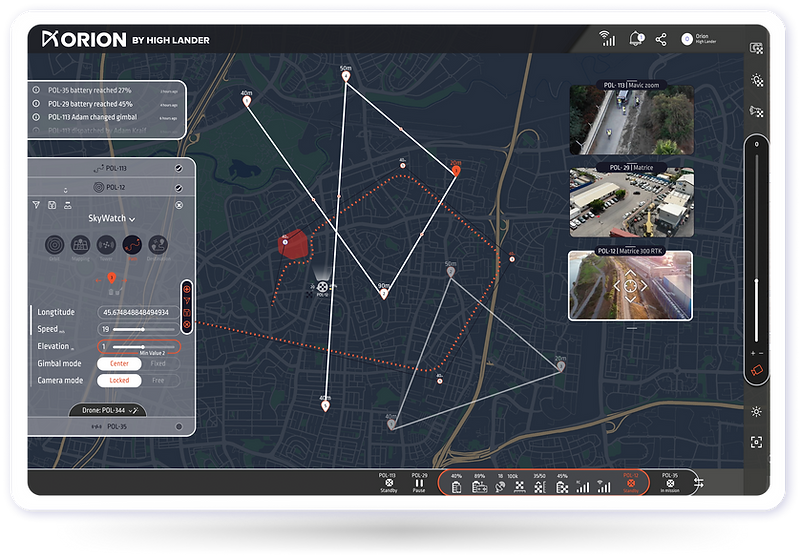Click the share icon in the header
Viewport: 801px width, 556px height.
pyautogui.click(x=661, y=39)
